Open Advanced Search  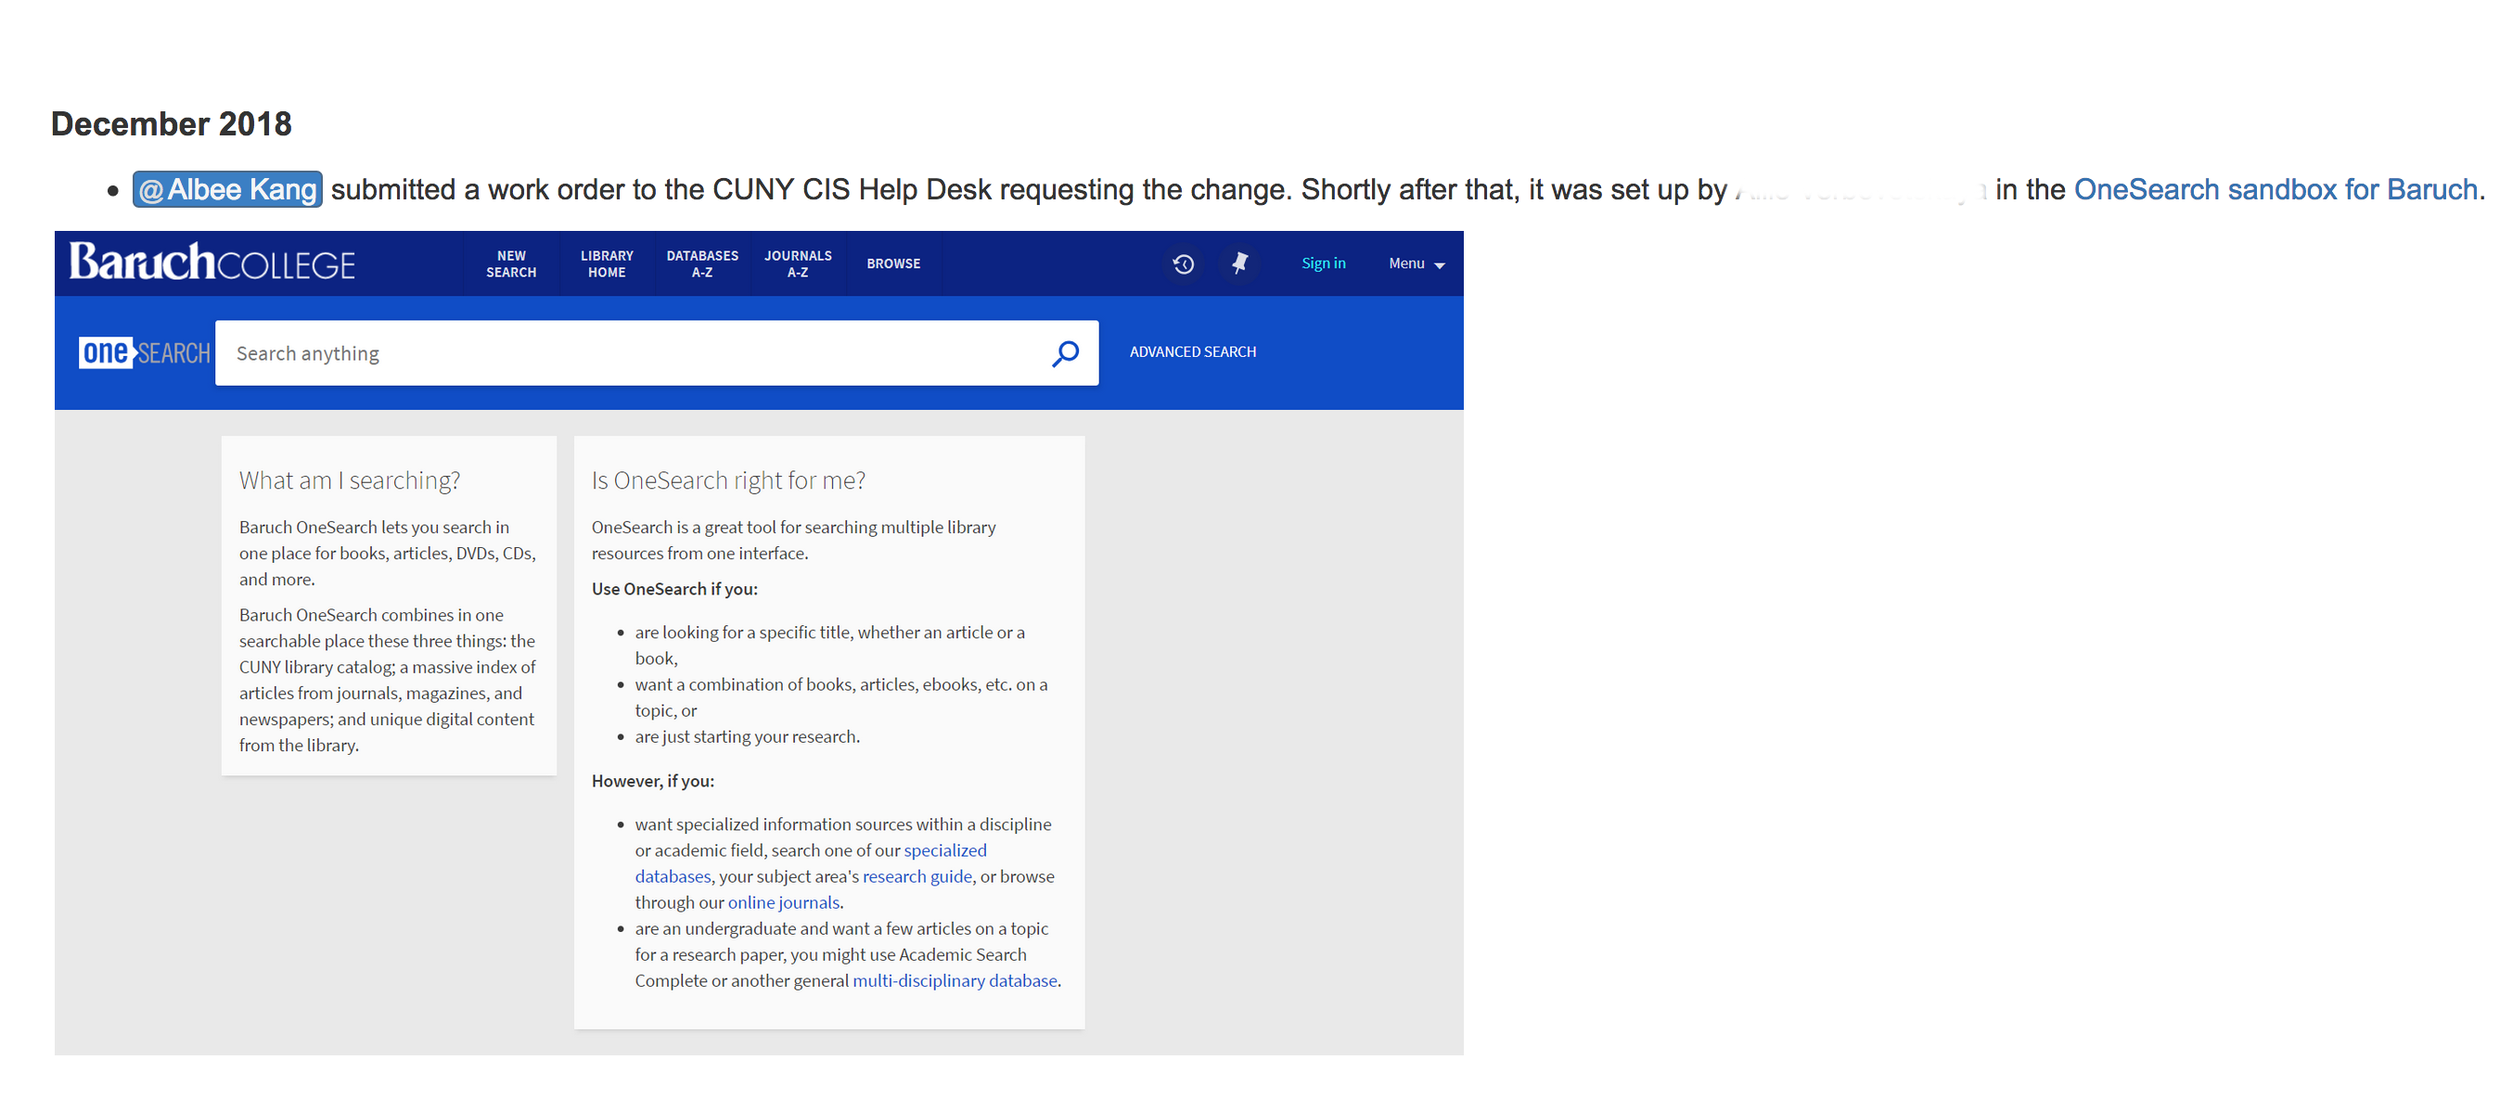tap(1192, 352)
